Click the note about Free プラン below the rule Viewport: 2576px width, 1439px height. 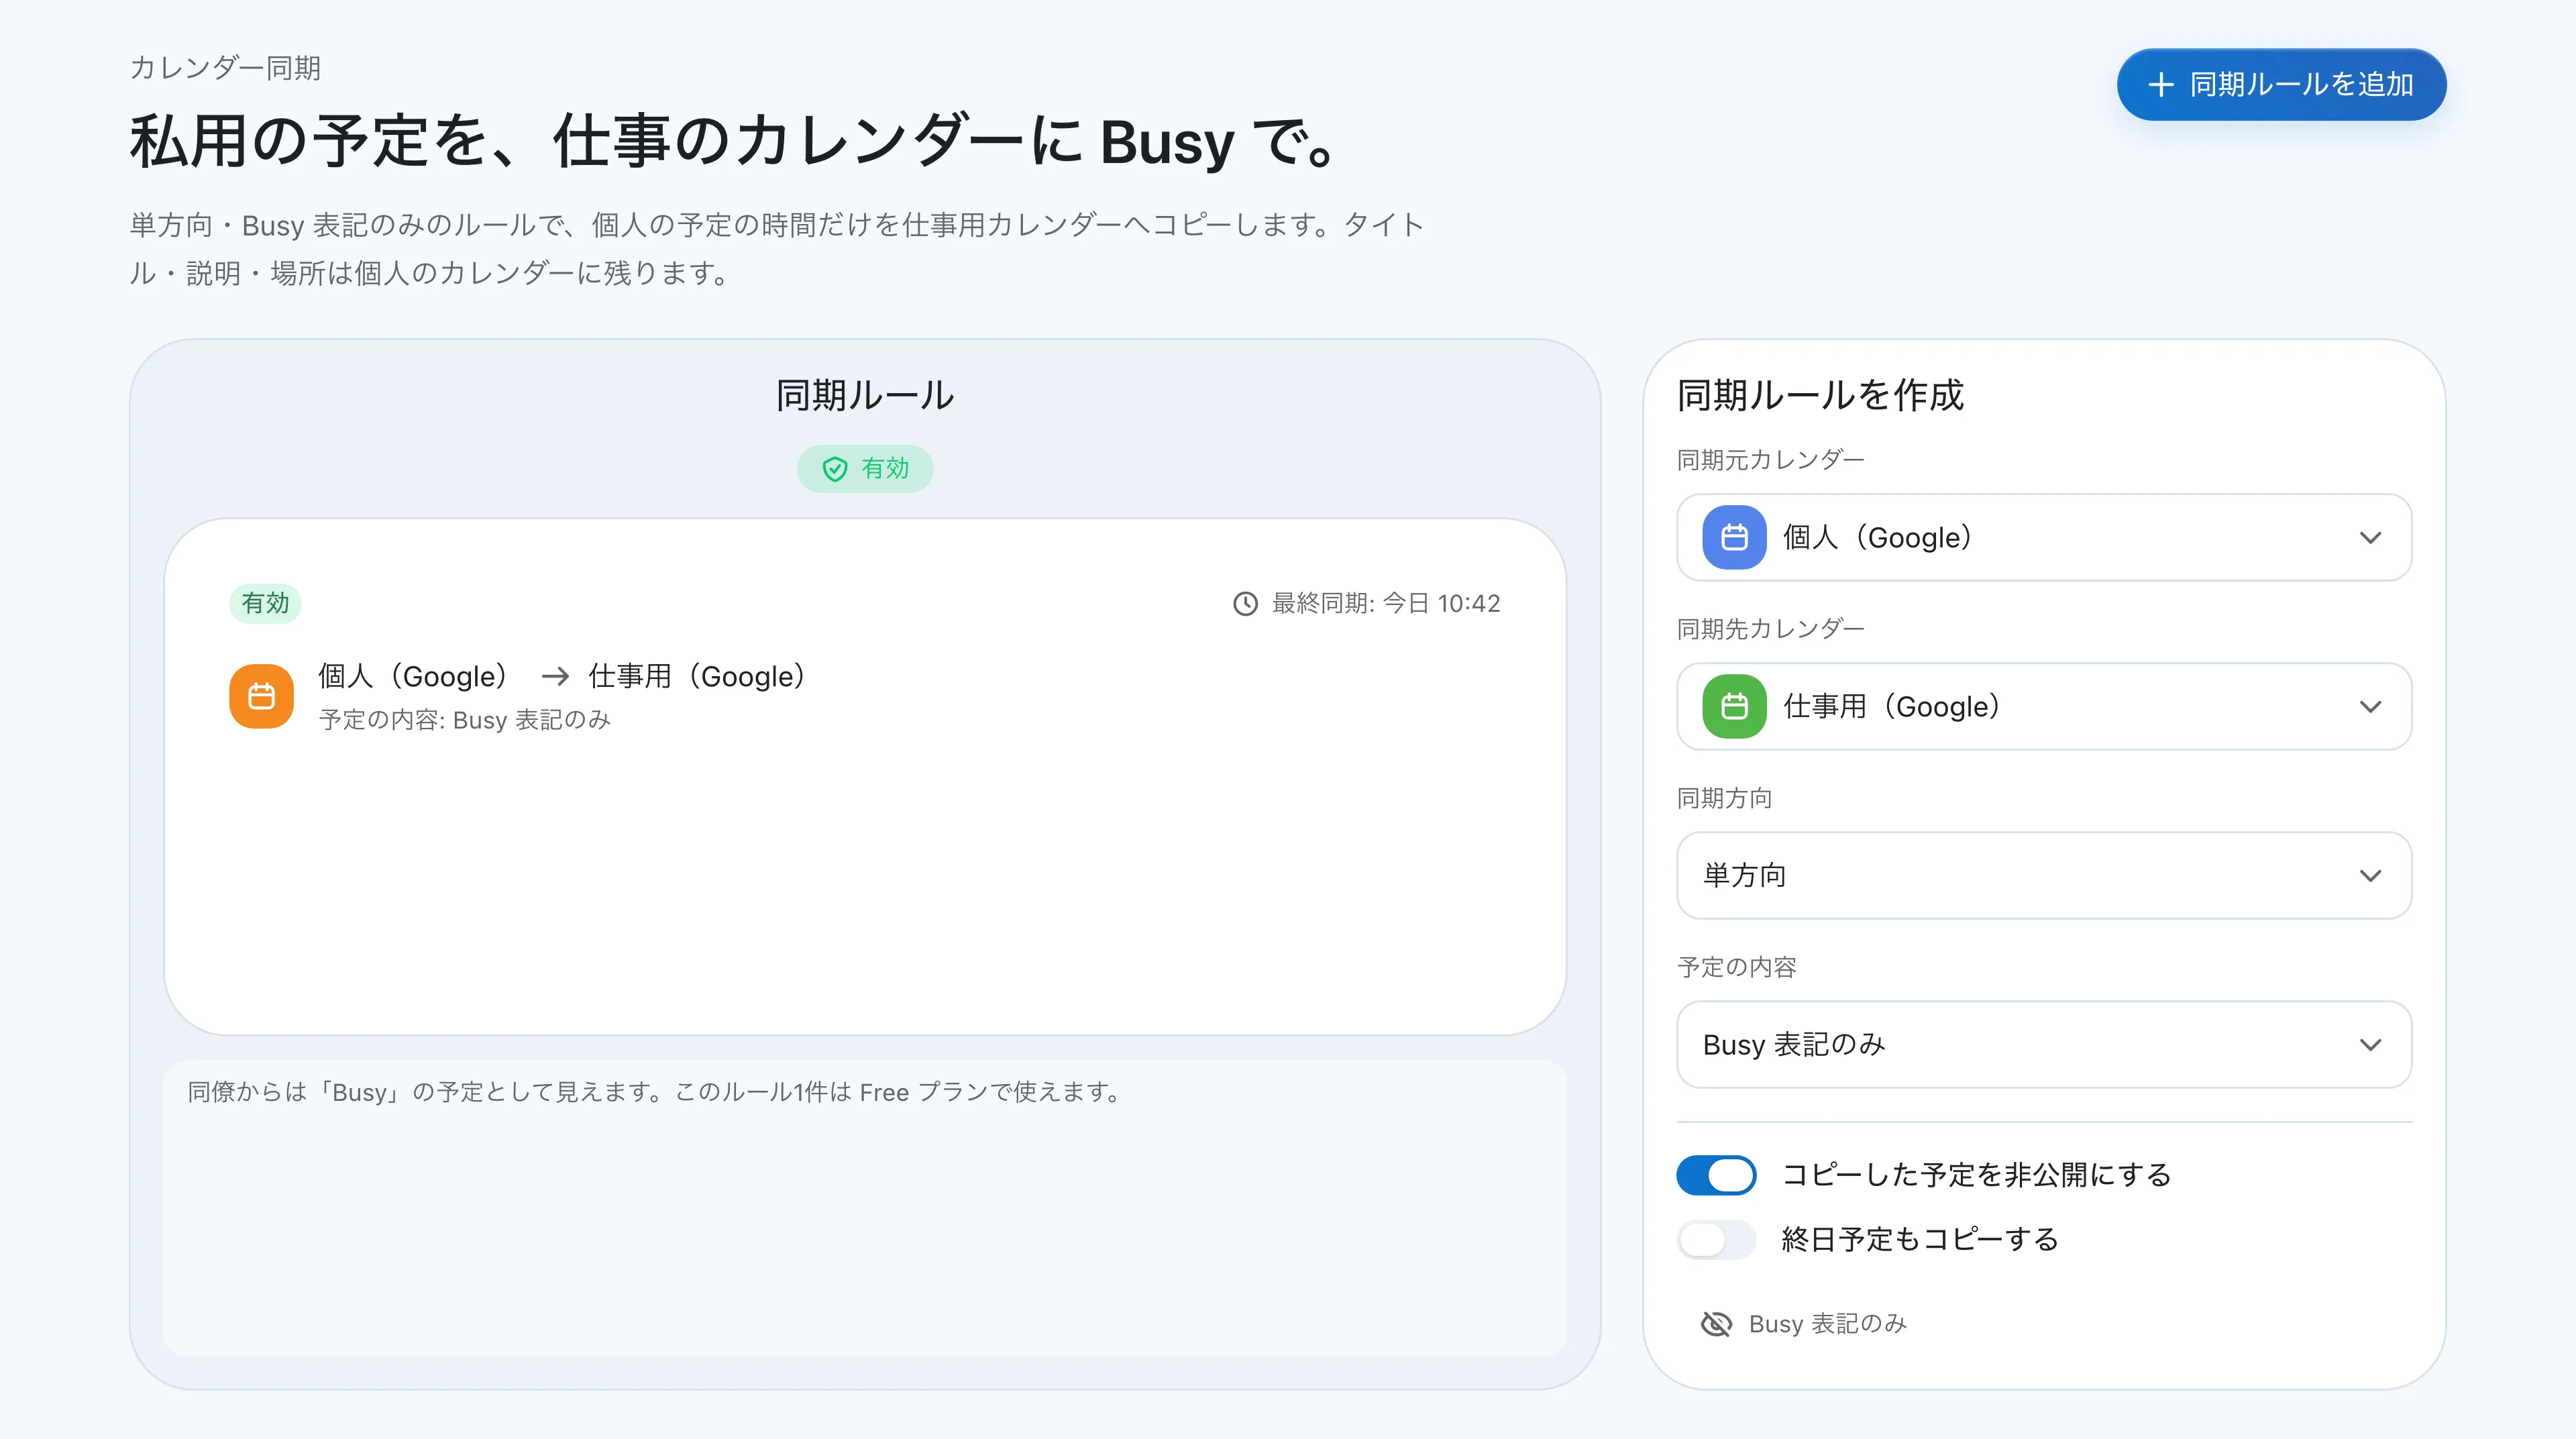click(x=655, y=1092)
